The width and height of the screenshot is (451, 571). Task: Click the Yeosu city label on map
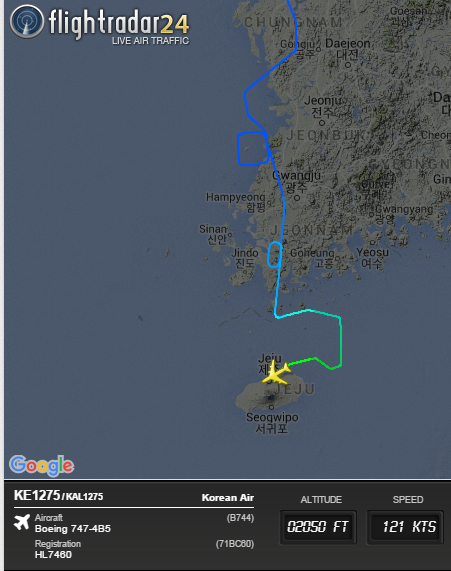pyautogui.click(x=372, y=252)
